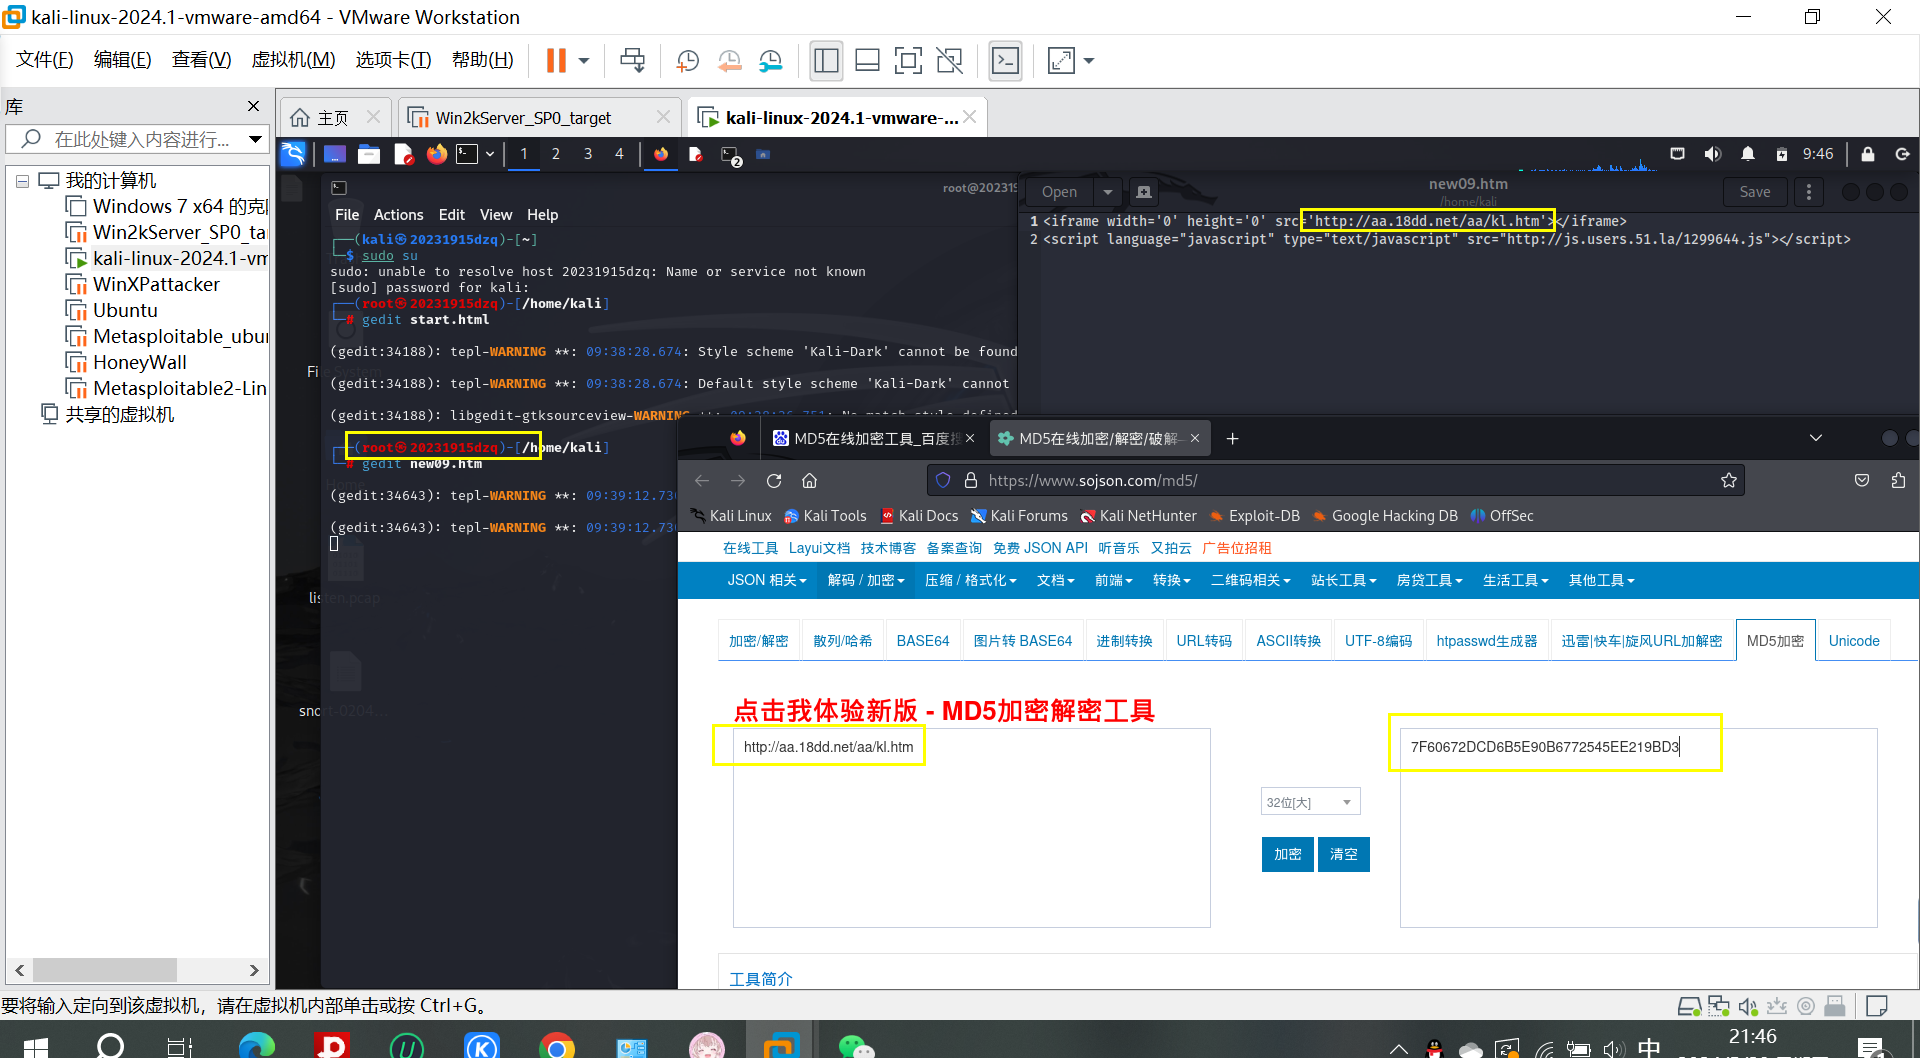Click the Open button in gedit
The height and width of the screenshot is (1058, 1920).
(x=1059, y=192)
